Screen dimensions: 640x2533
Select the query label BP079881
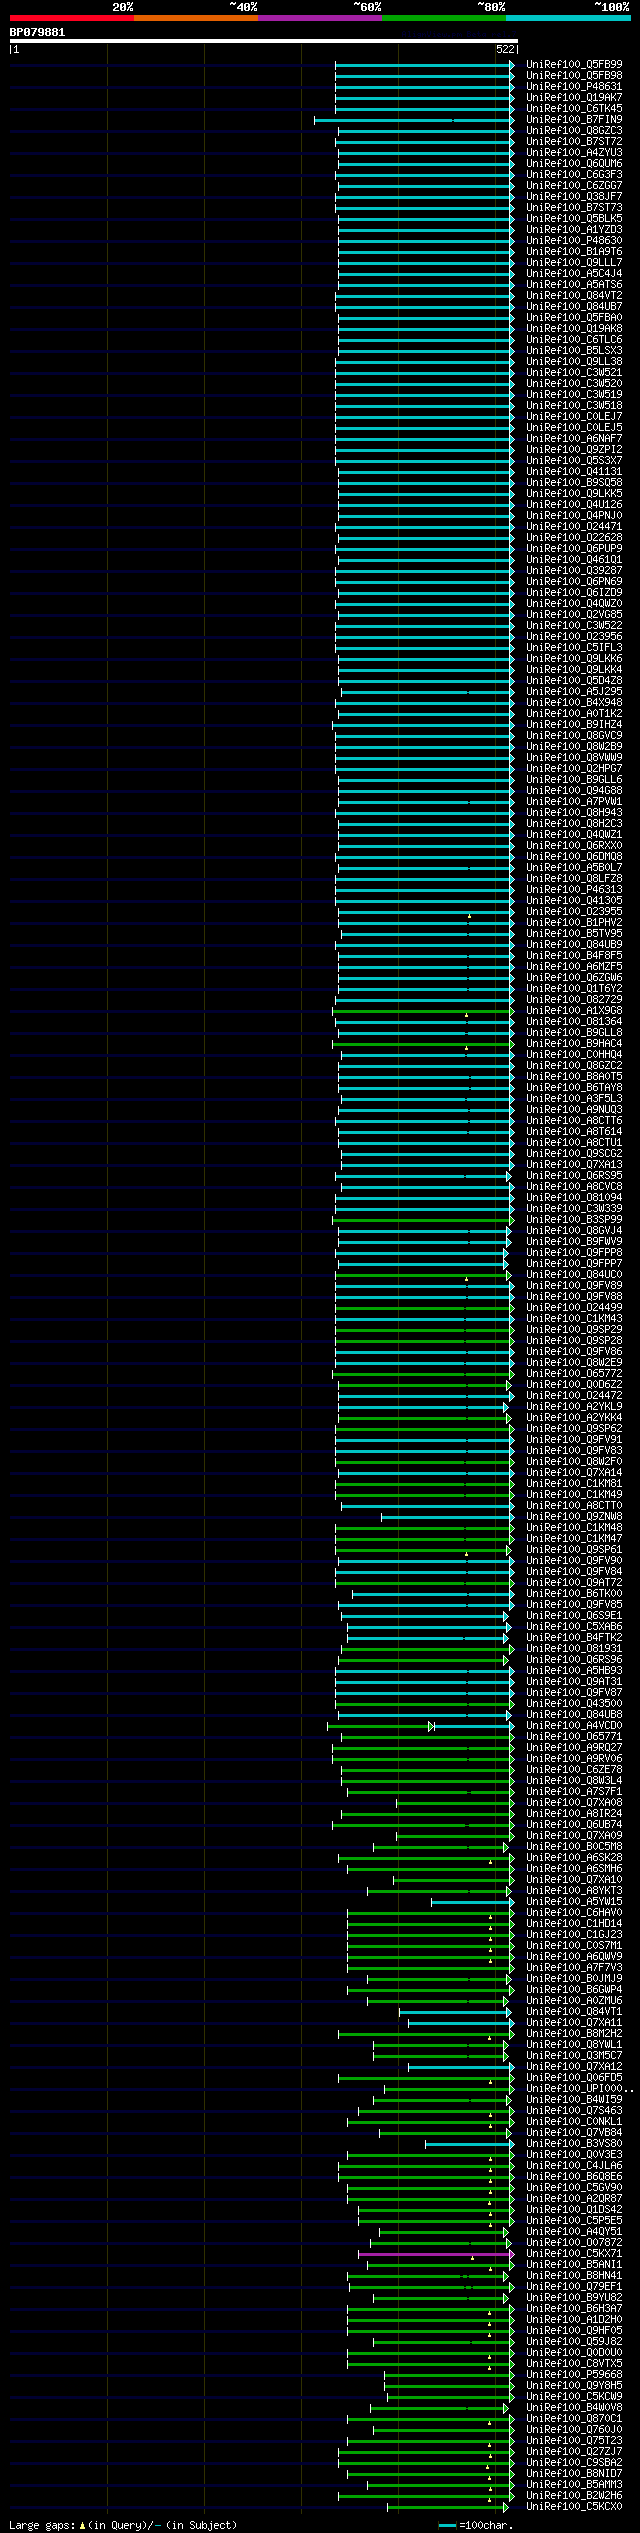point(37,32)
